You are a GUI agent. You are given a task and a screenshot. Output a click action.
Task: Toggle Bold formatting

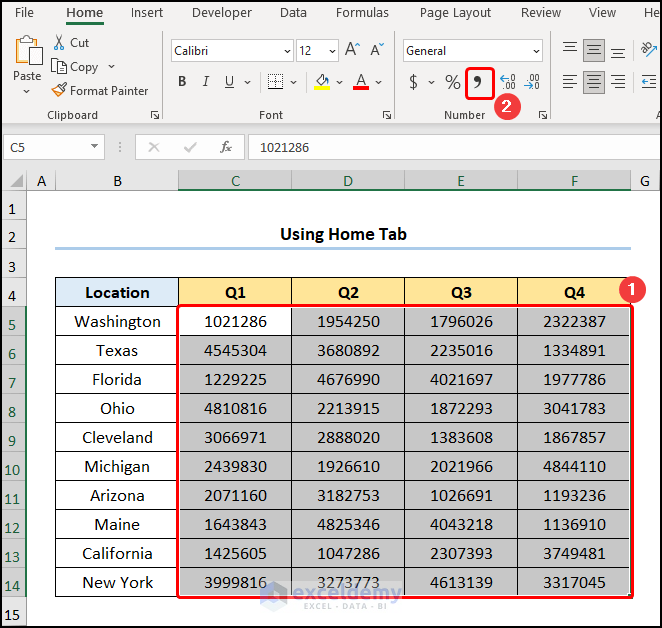(182, 82)
